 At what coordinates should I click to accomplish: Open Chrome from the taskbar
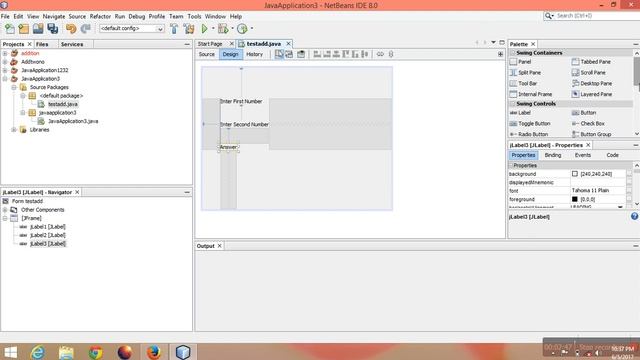coord(96,352)
